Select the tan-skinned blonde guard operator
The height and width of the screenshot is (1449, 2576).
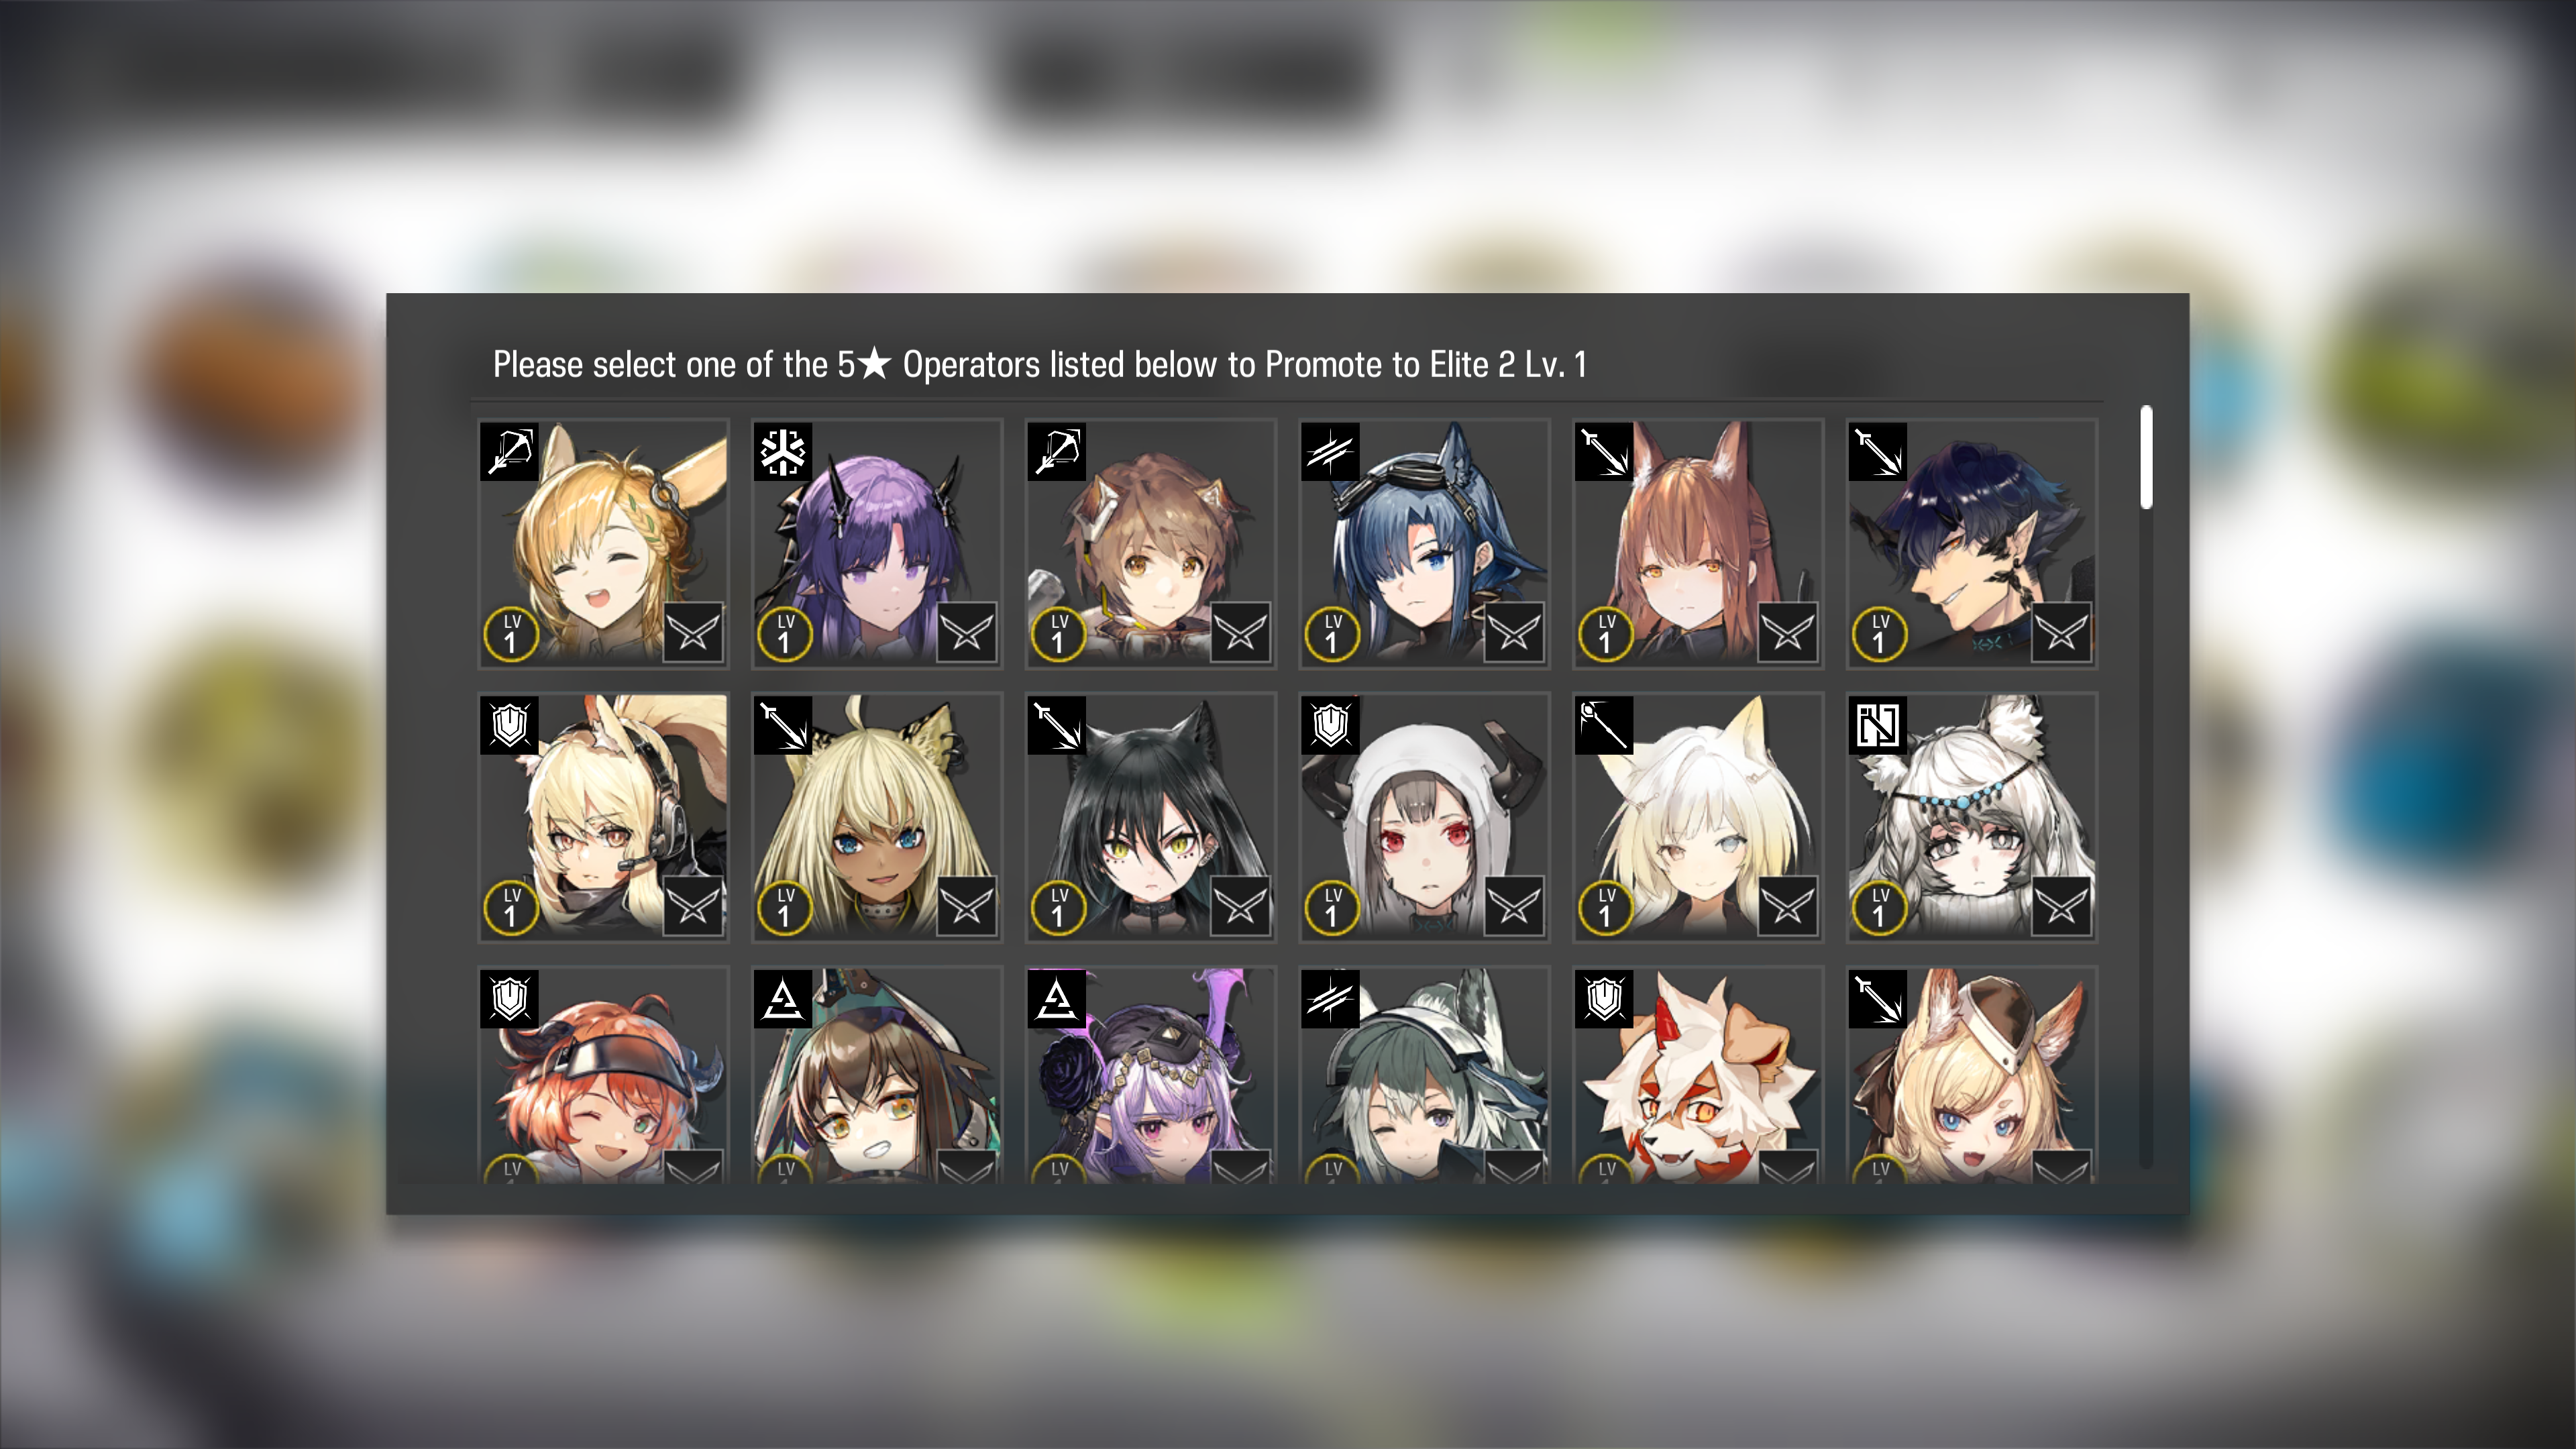(x=877, y=817)
